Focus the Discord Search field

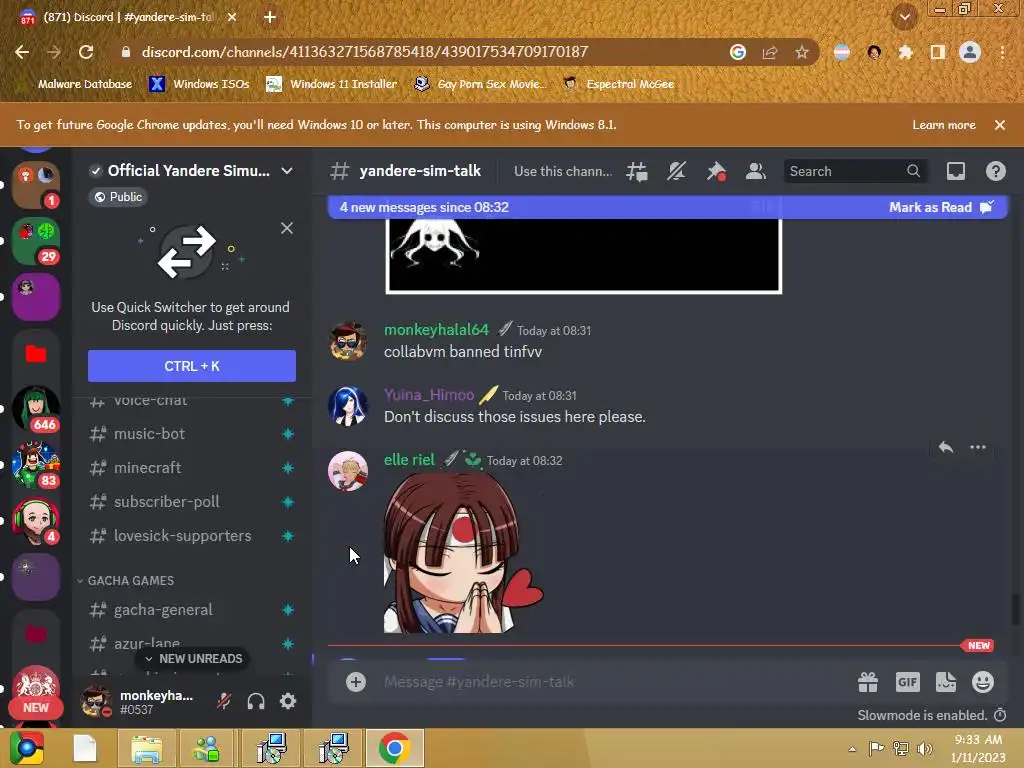coord(855,171)
